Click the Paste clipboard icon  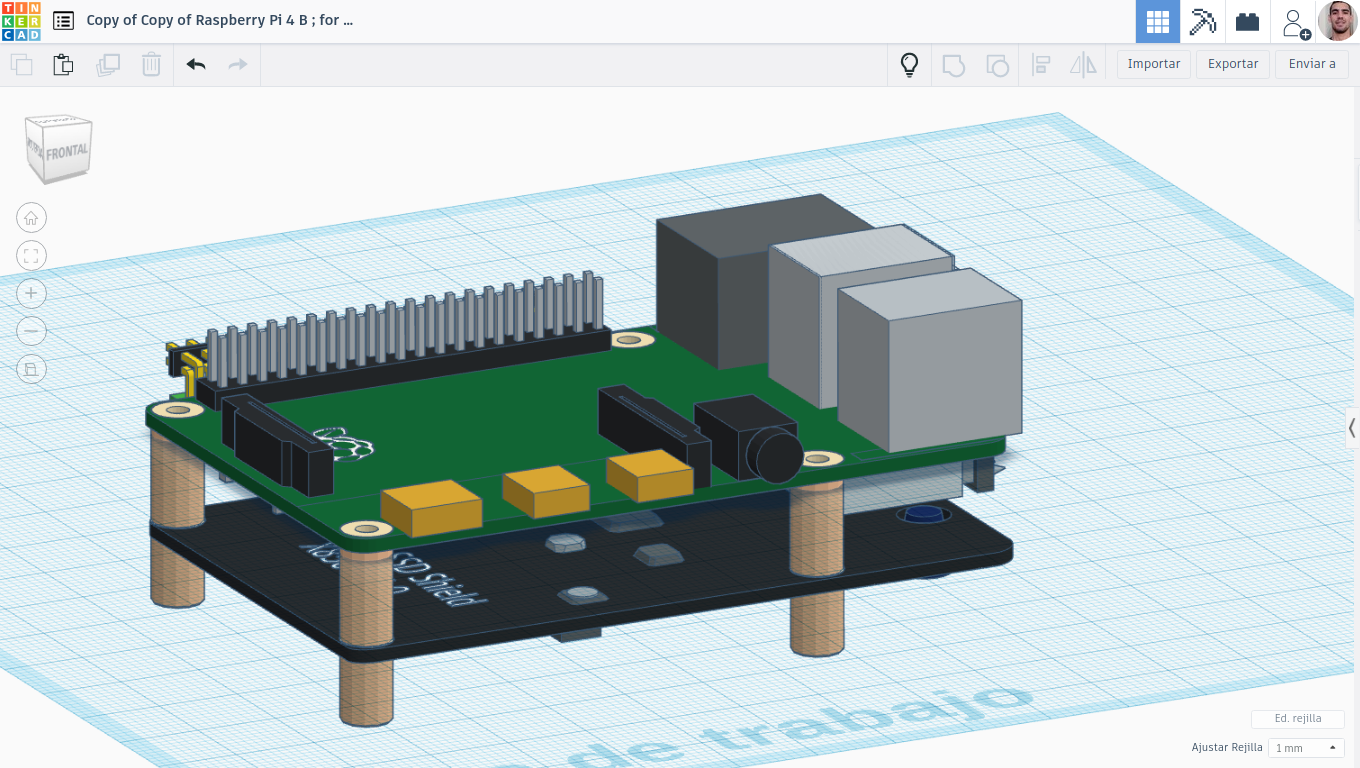click(x=64, y=65)
